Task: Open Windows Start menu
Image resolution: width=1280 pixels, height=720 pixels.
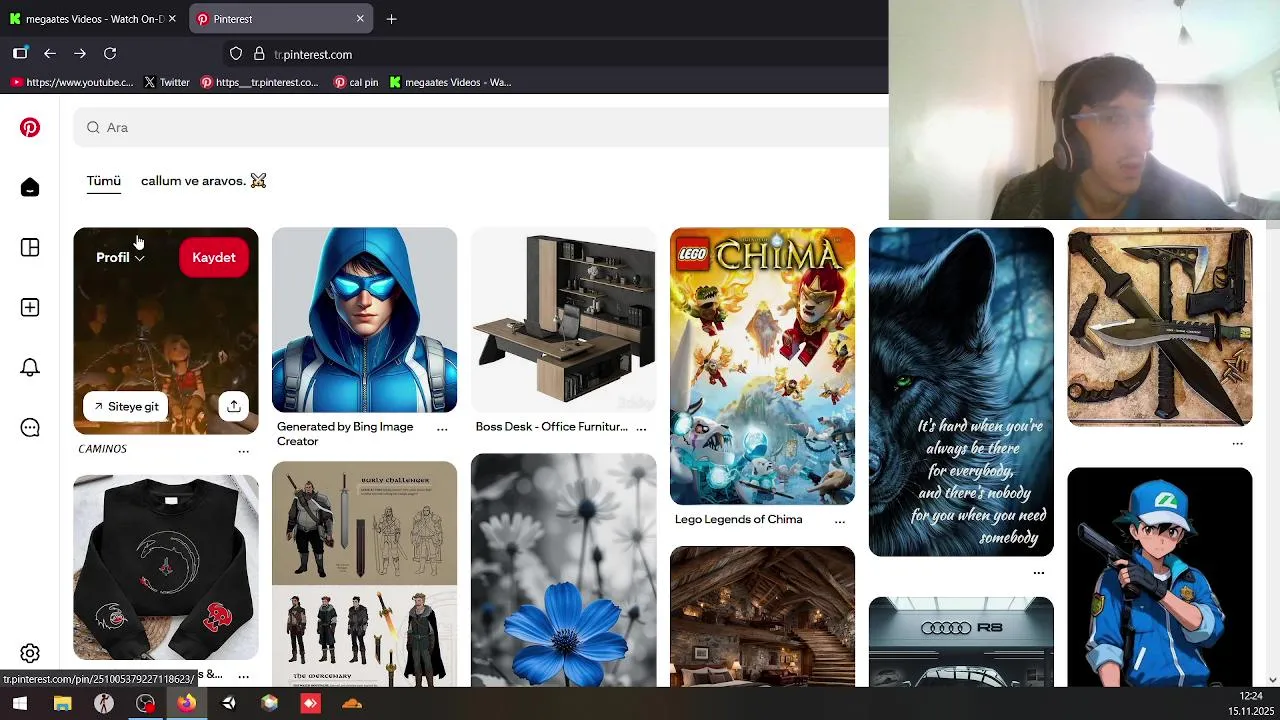Action: 20,704
